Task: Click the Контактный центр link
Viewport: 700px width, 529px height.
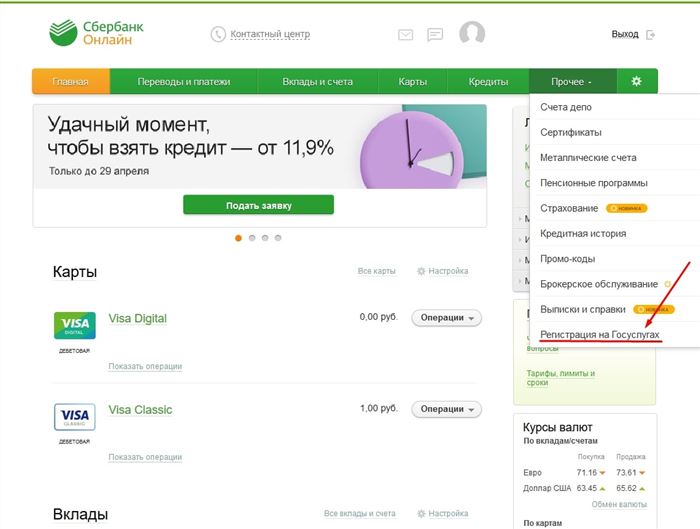Action: 270,34
